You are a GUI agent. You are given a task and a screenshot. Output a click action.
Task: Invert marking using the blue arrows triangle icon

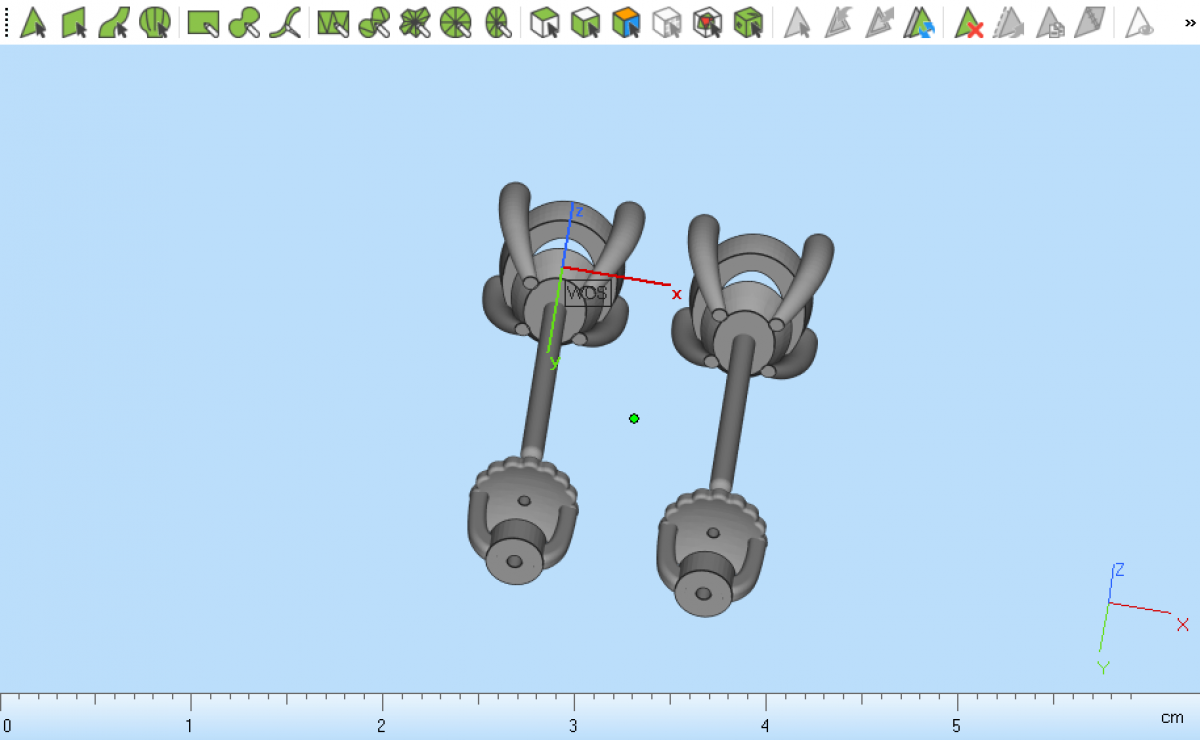919,22
